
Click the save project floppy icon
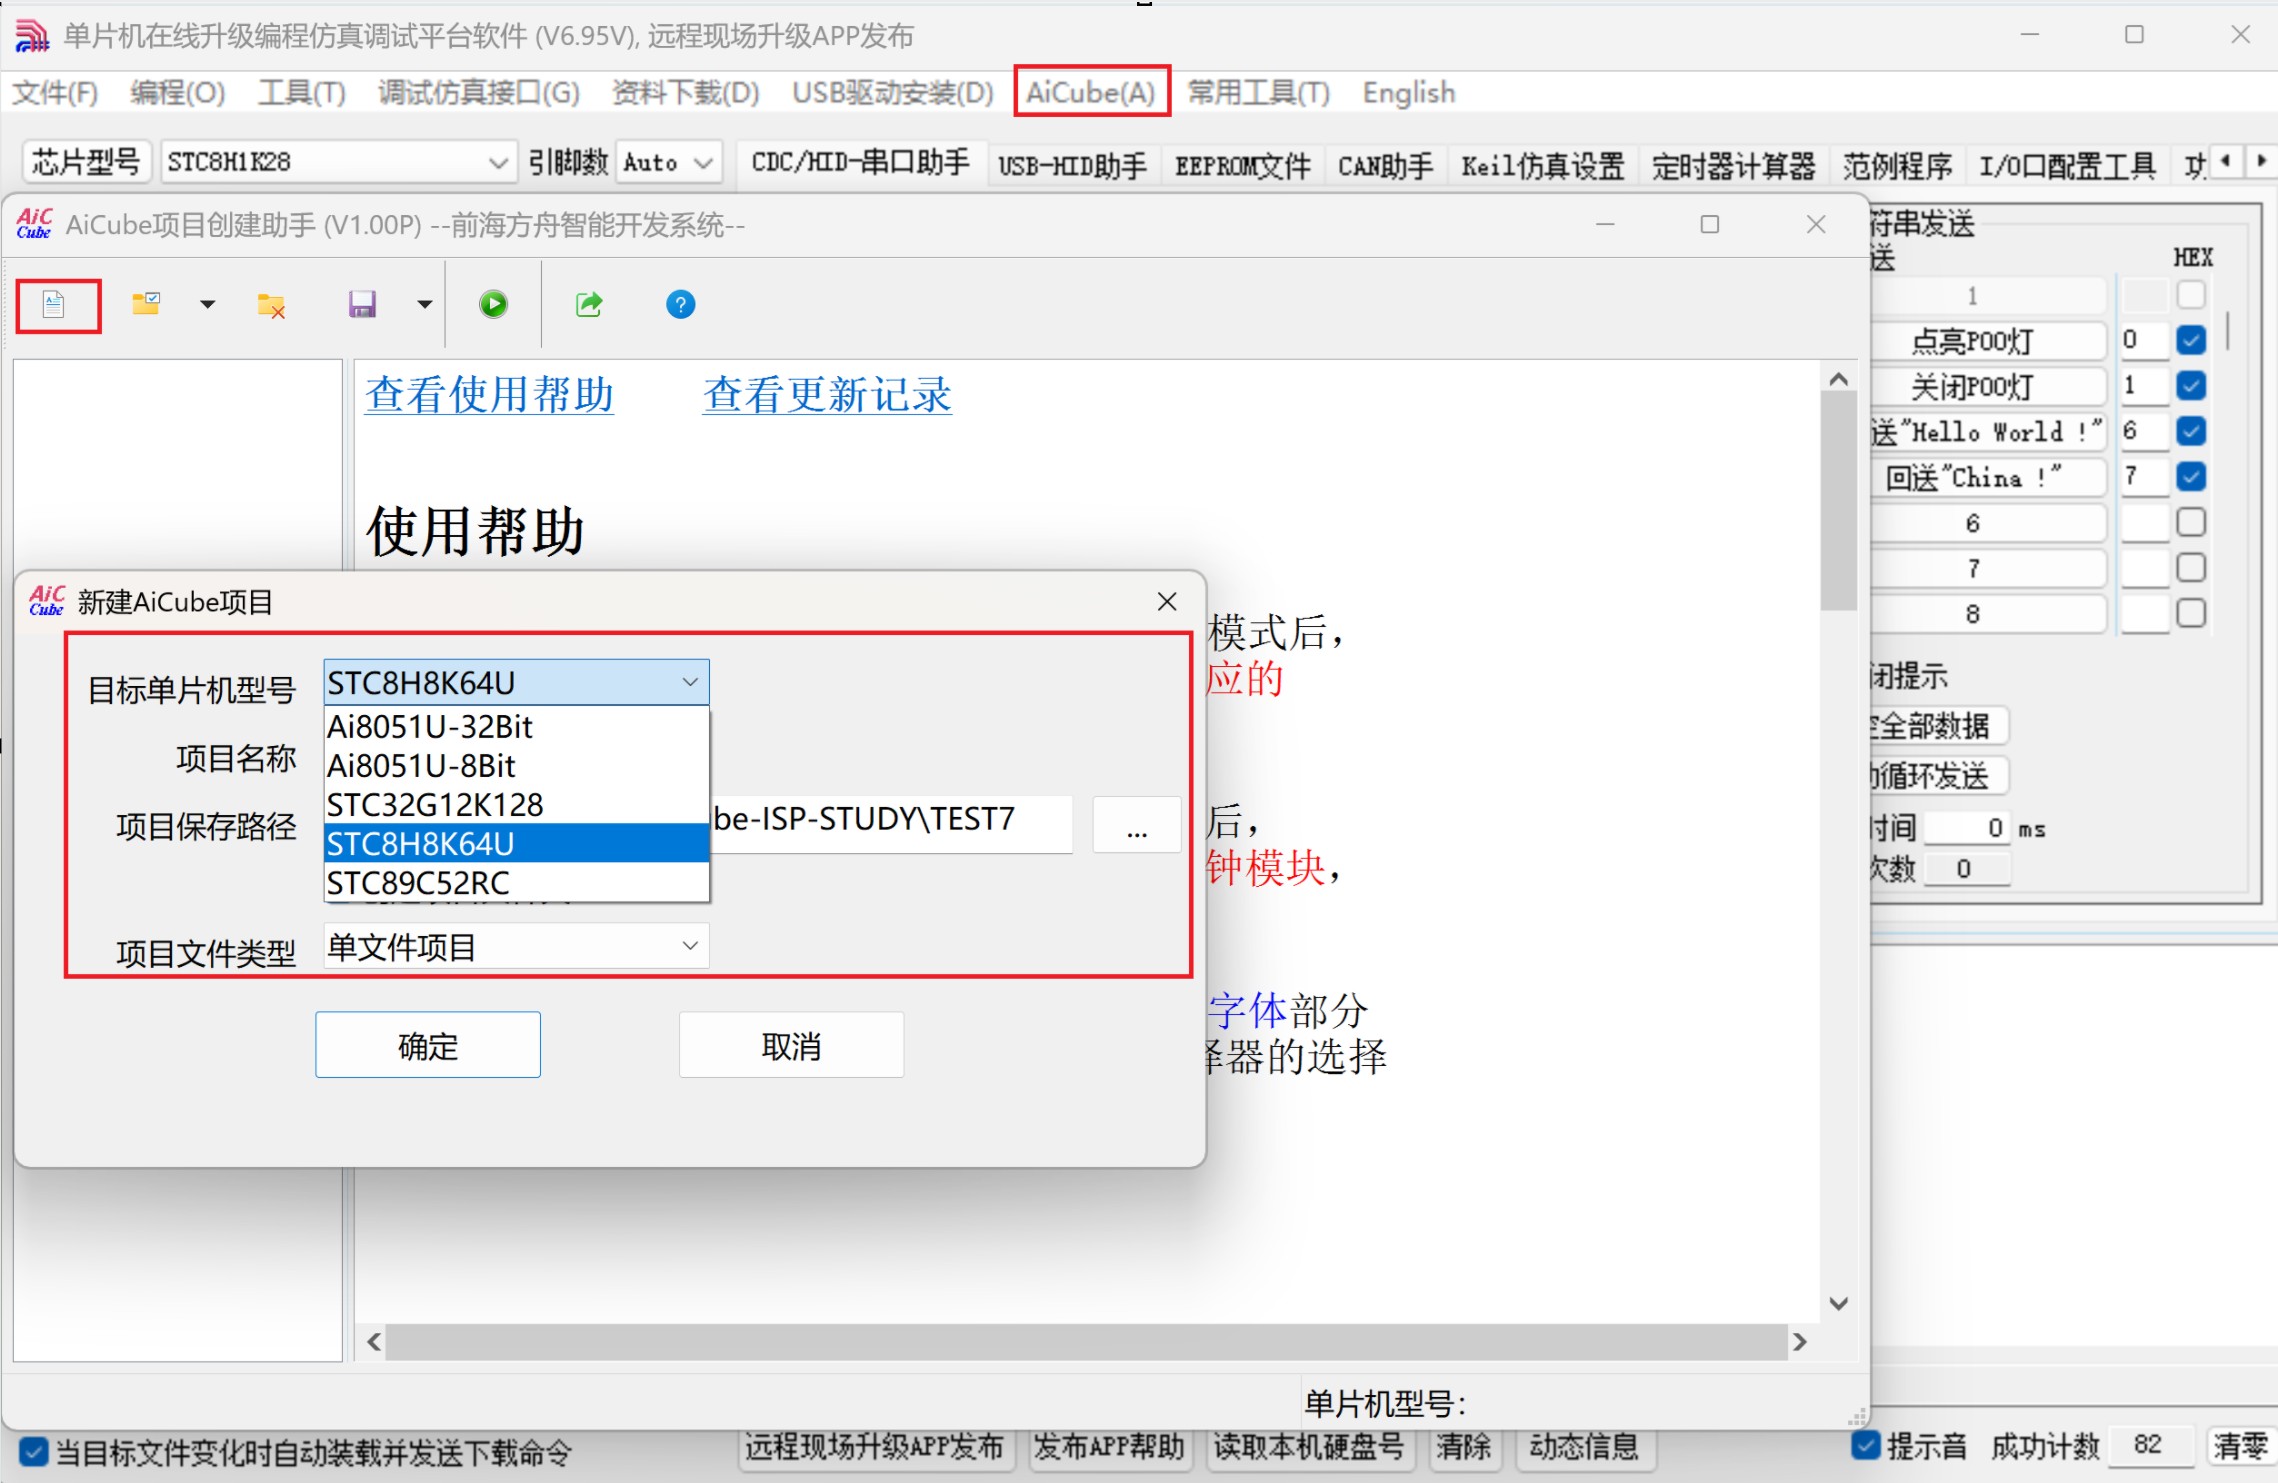362,304
